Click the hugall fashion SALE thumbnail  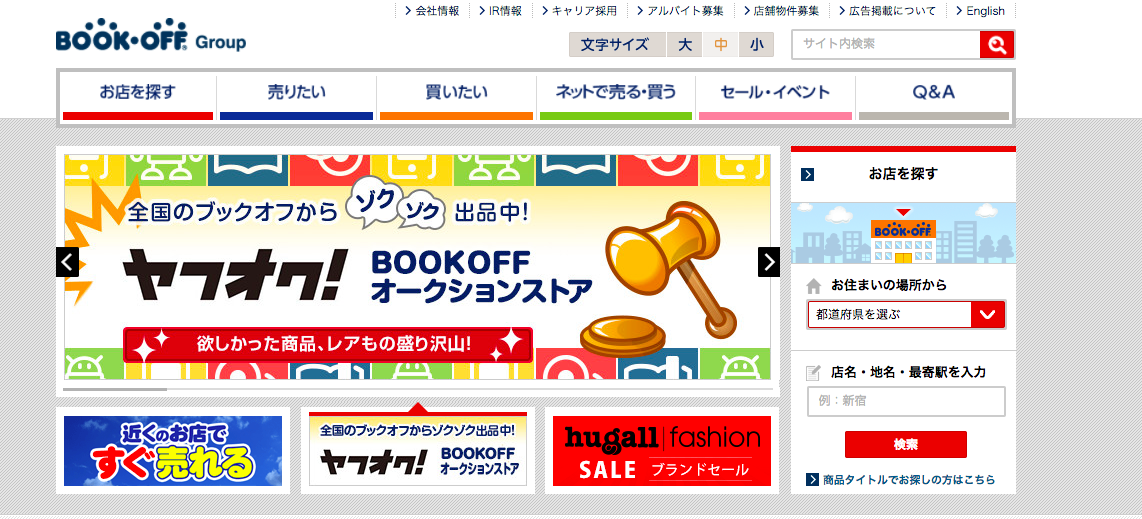tap(661, 451)
